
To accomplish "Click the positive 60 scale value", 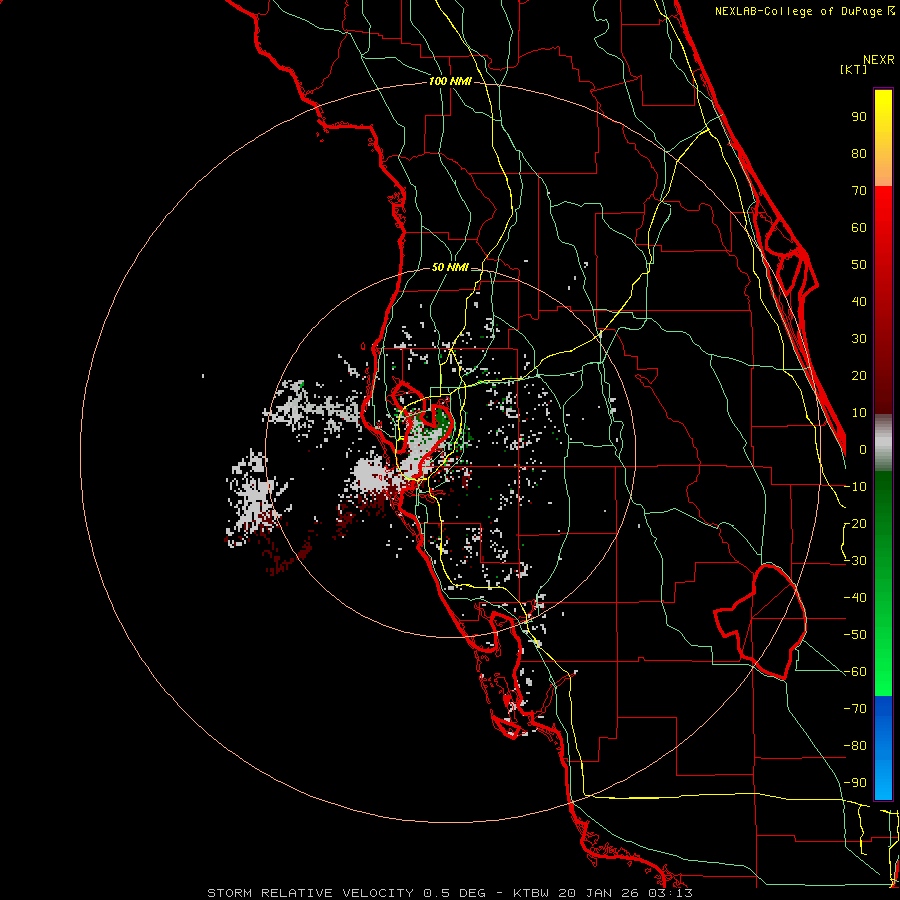I will point(859,227).
